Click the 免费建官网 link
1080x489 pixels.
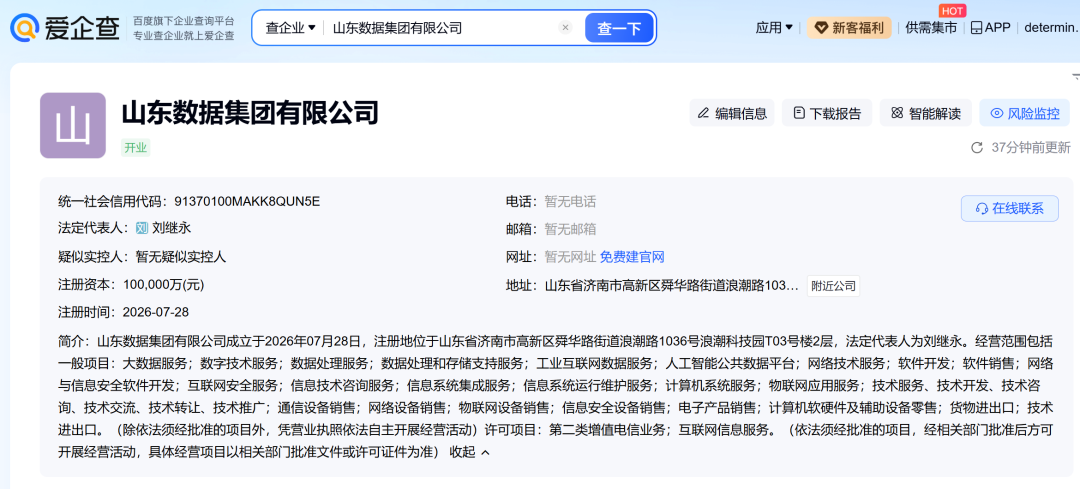(632, 257)
